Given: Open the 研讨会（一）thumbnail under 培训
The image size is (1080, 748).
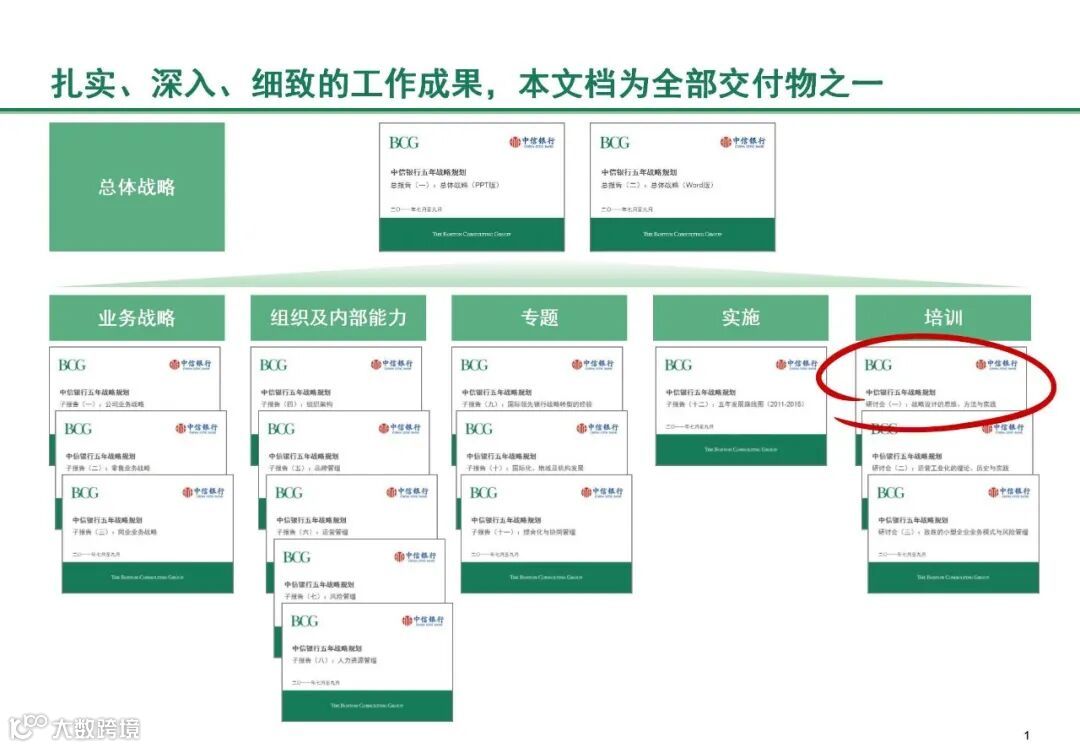Looking at the screenshot, I should tap(941, 377).
